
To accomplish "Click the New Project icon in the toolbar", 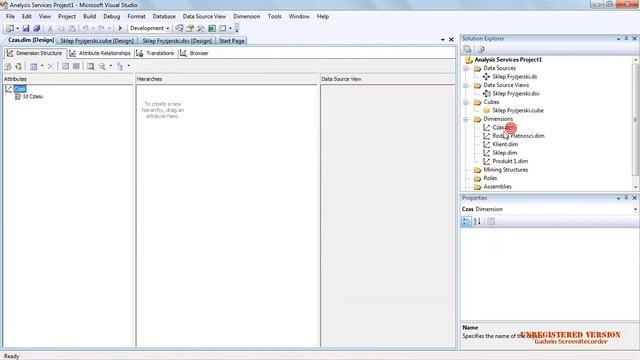I will [x=10, y=28].
